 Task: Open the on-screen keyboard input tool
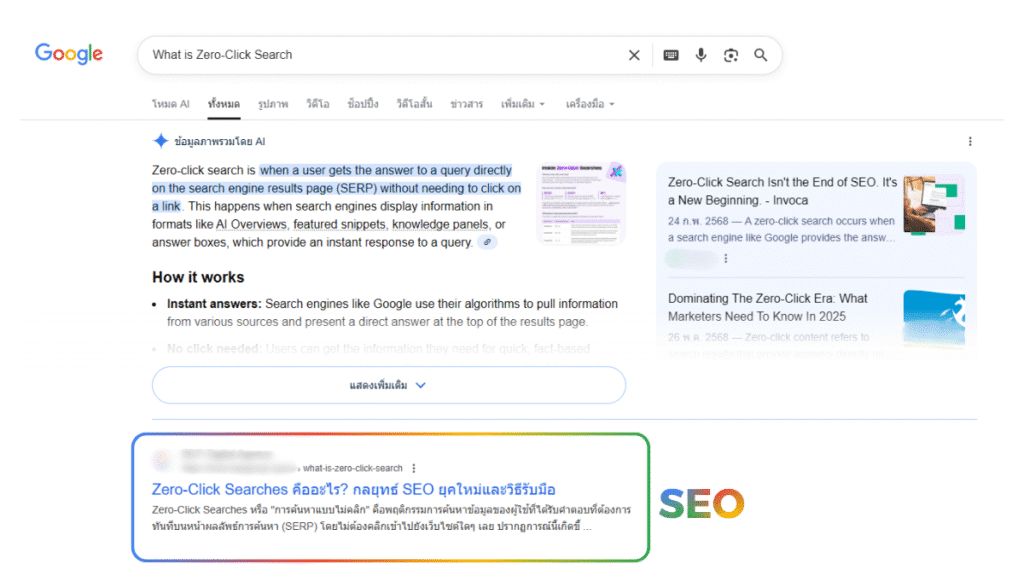pyautogui.click(x=671, y=55)
